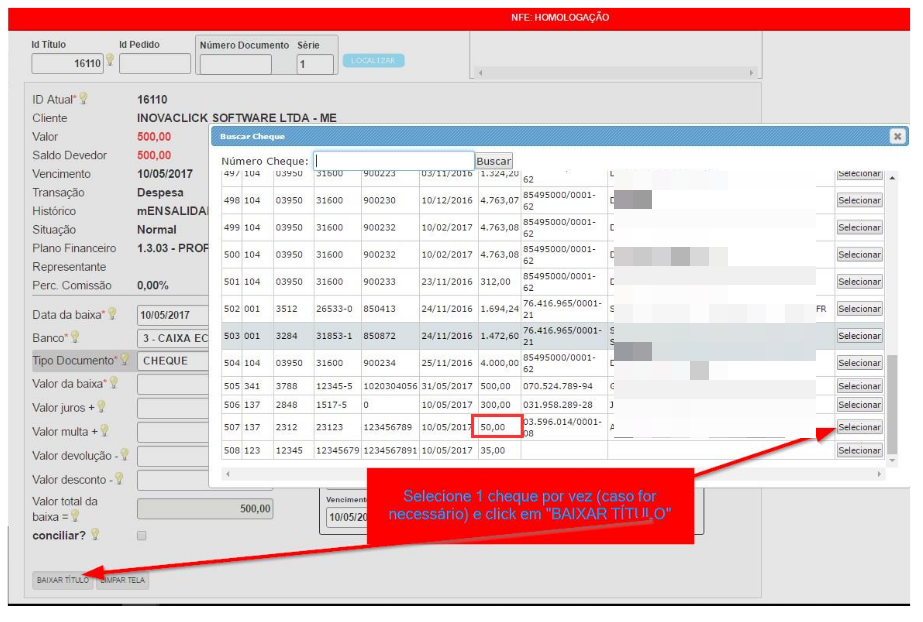The height and width of the screenshot is (622, 923).
Task: Close the Buscar Cheque dialog
Action: point(897,136)
